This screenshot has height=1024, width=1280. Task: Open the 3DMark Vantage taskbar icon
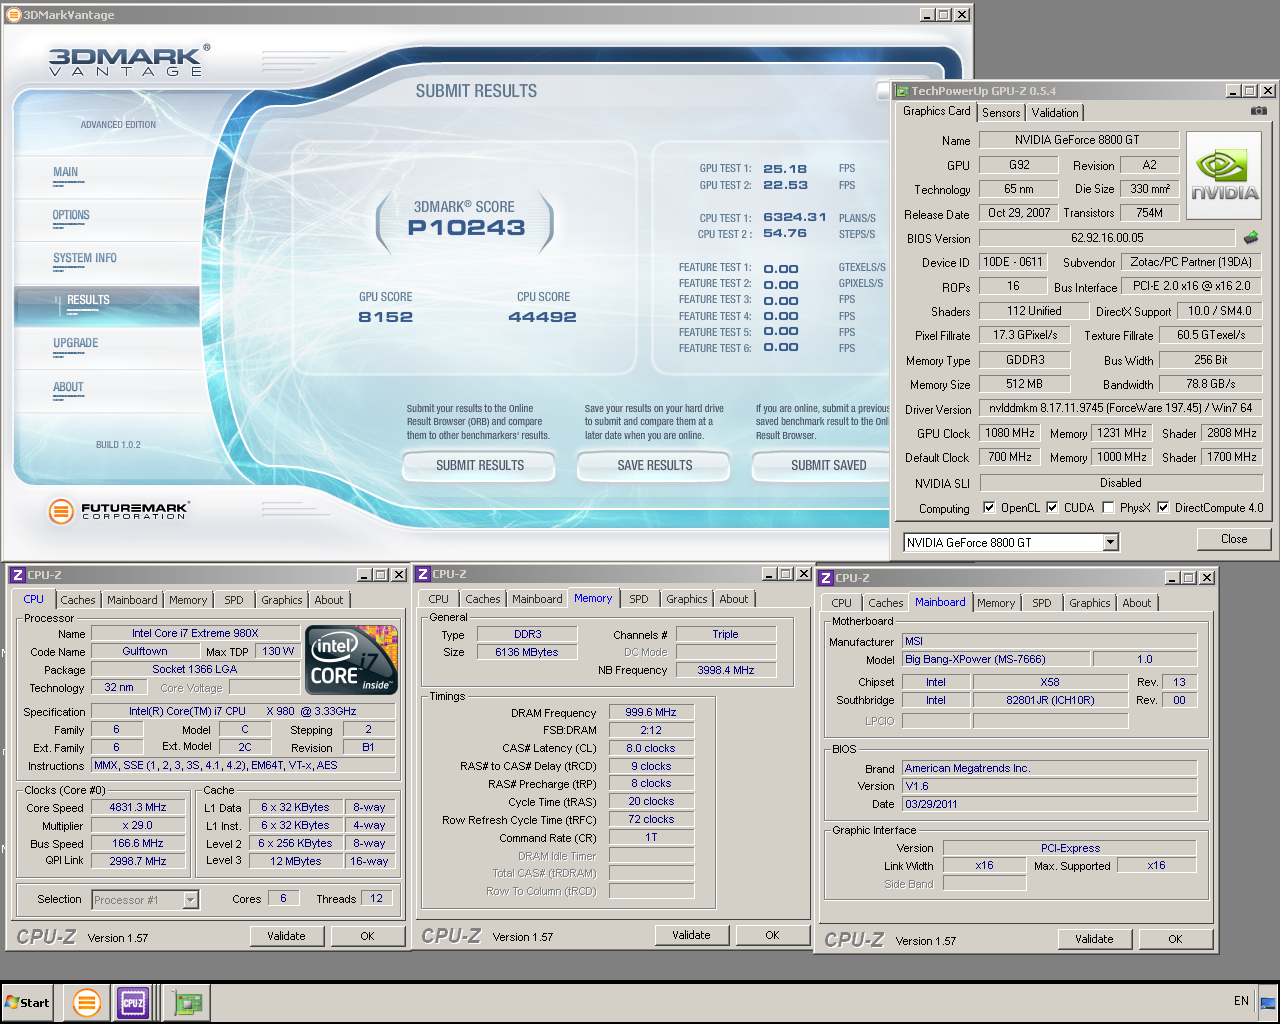click(x=87, y=1002)
